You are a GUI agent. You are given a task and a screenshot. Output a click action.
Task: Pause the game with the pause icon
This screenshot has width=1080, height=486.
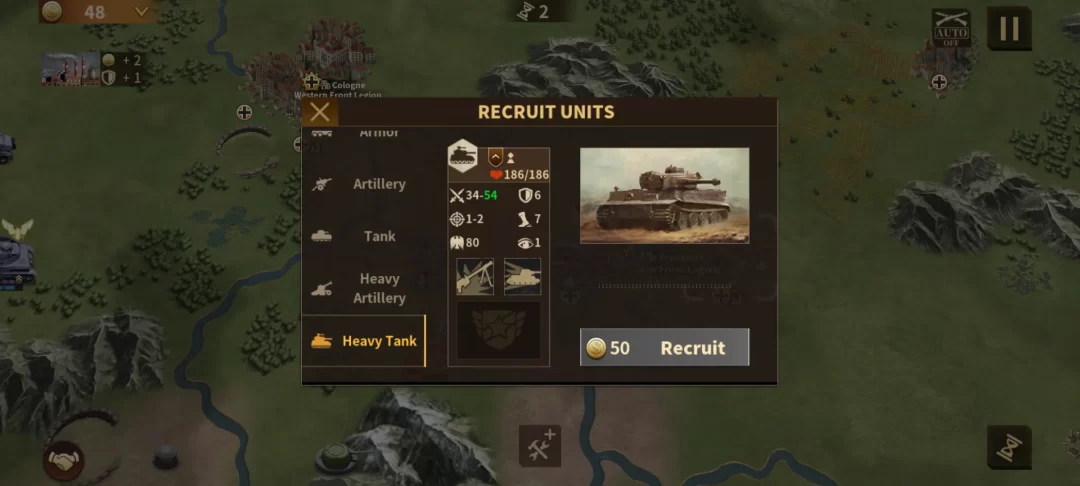(x=1009, y=28)
